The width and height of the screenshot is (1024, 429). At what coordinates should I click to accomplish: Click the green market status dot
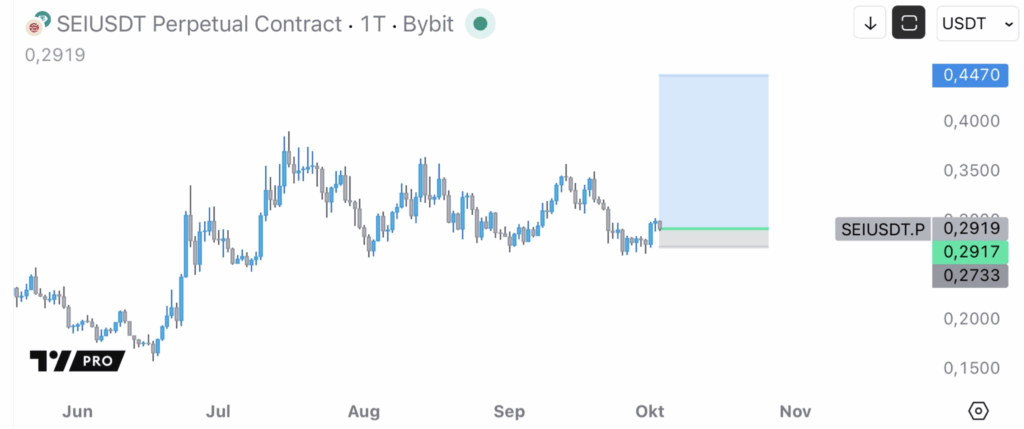[x=481, y=23]
